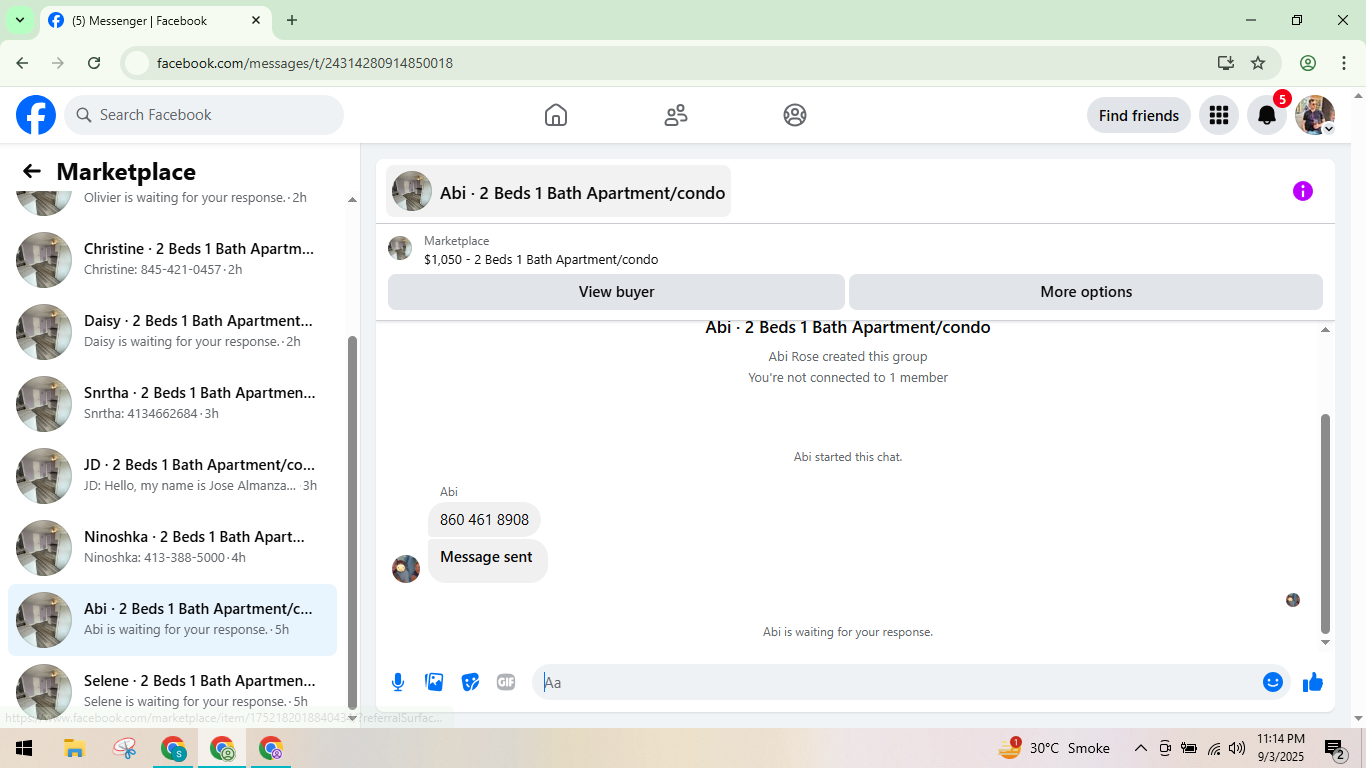Close the Messenger | Facebook tab

[x=256, y=20]
